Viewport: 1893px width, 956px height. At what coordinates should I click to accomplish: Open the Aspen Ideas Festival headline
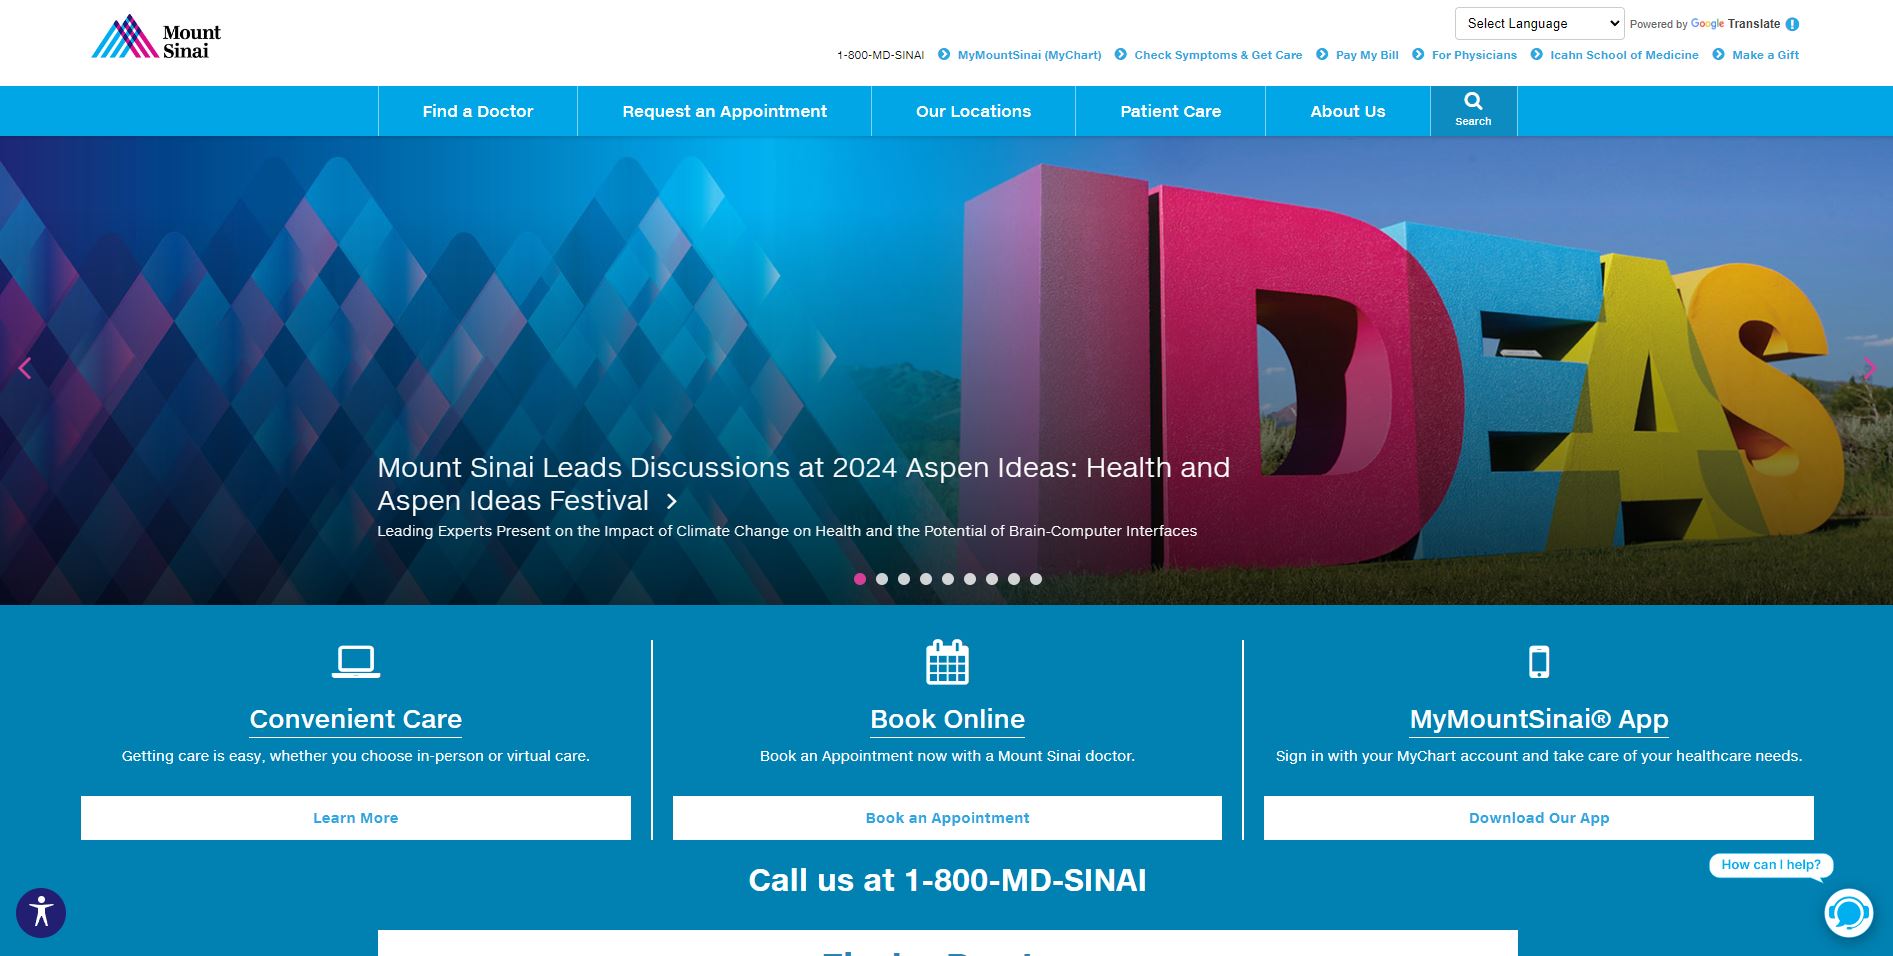(803, 484)
